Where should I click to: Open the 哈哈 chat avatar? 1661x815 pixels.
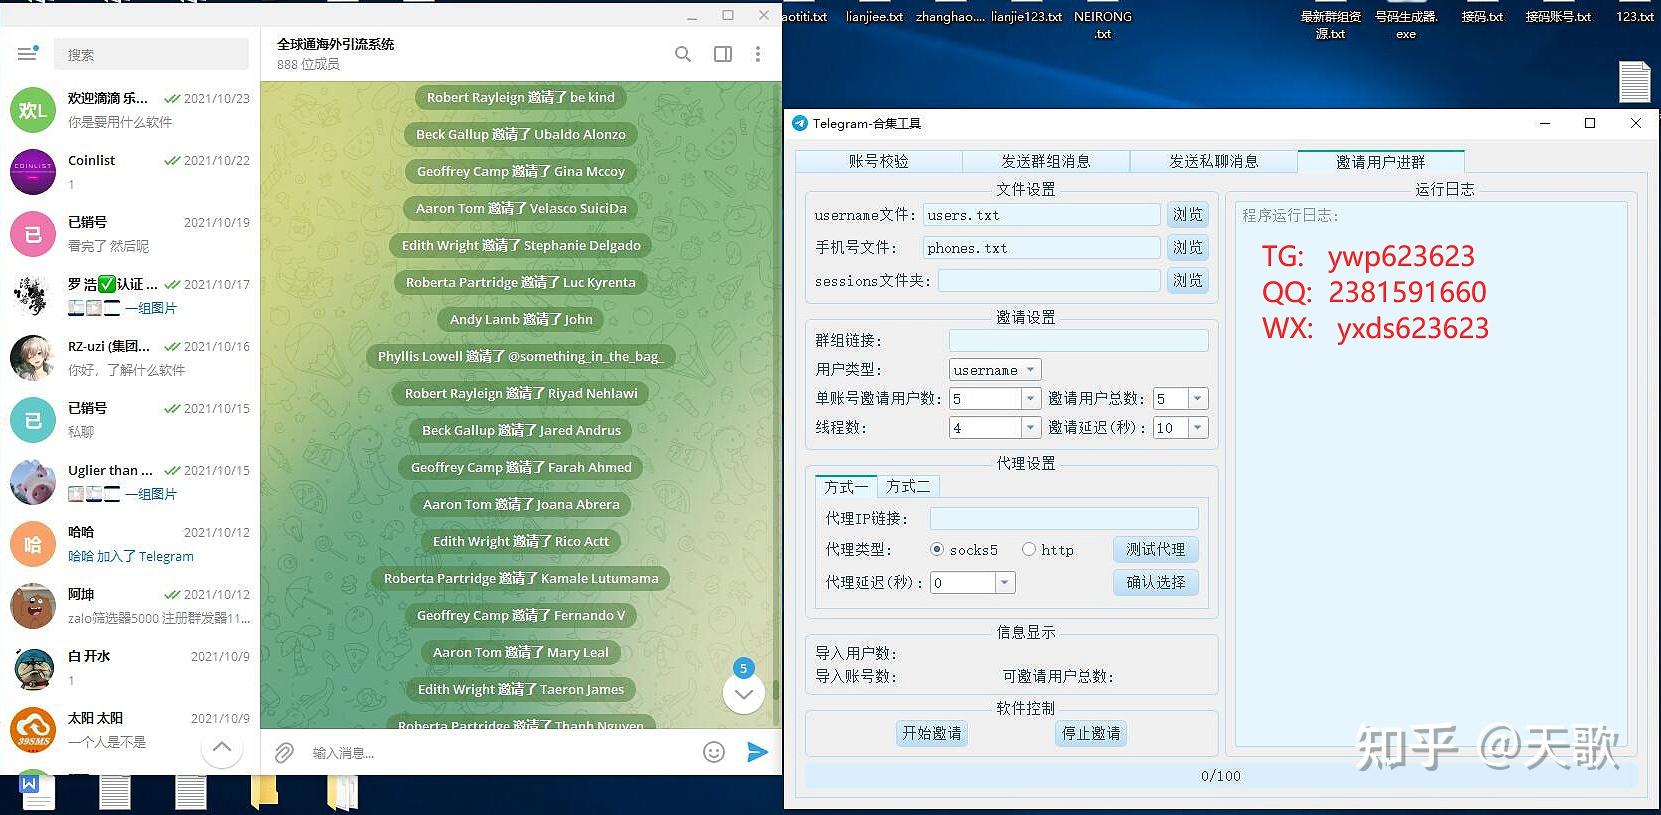click(x=33, y=544)
